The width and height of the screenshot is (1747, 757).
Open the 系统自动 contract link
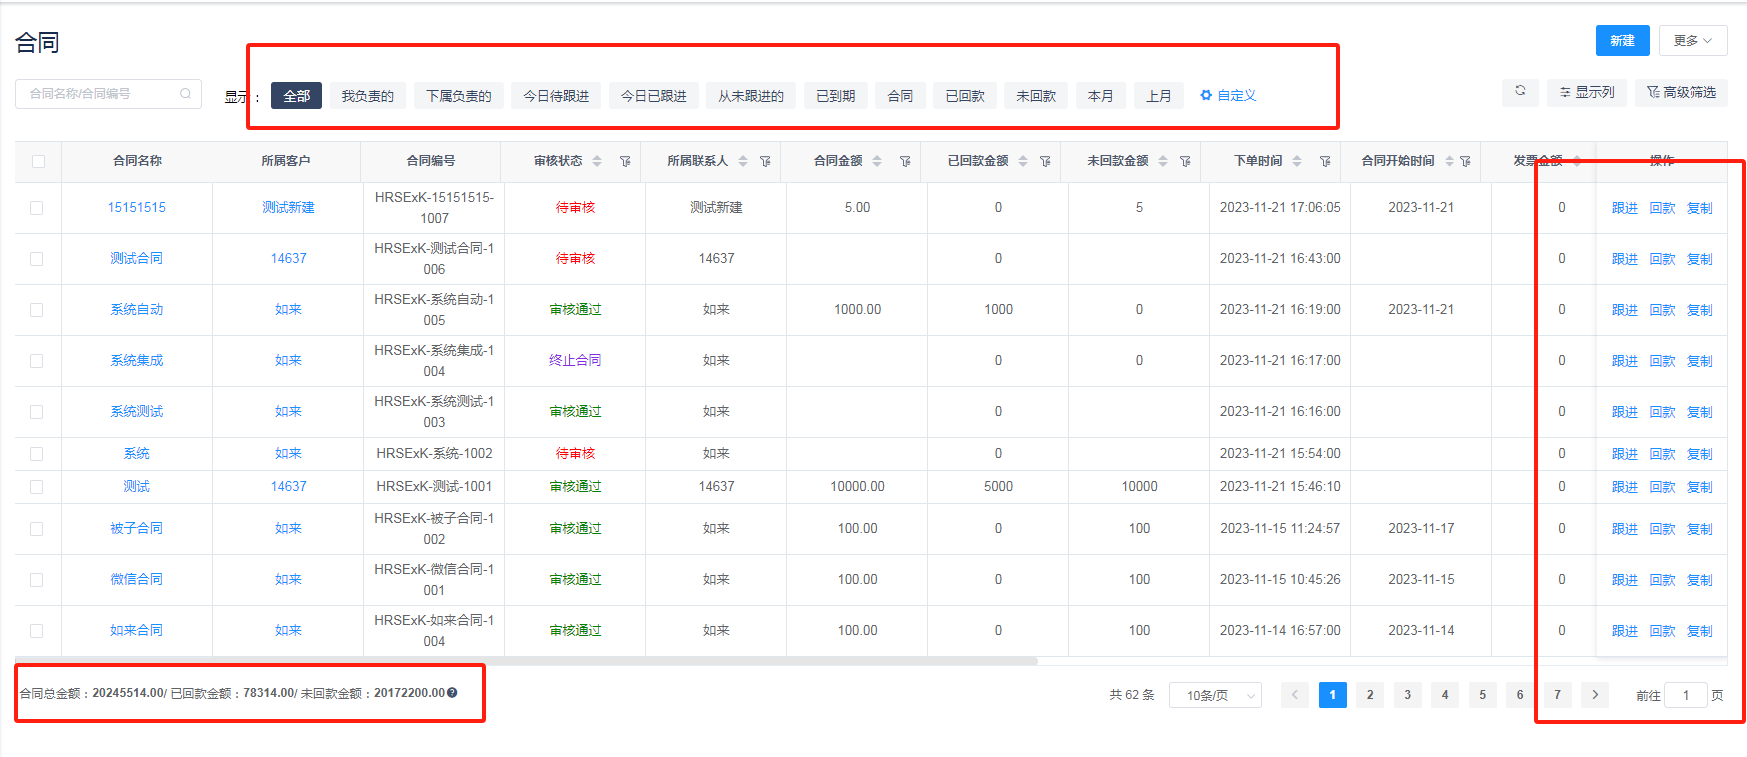coord(137,310)
